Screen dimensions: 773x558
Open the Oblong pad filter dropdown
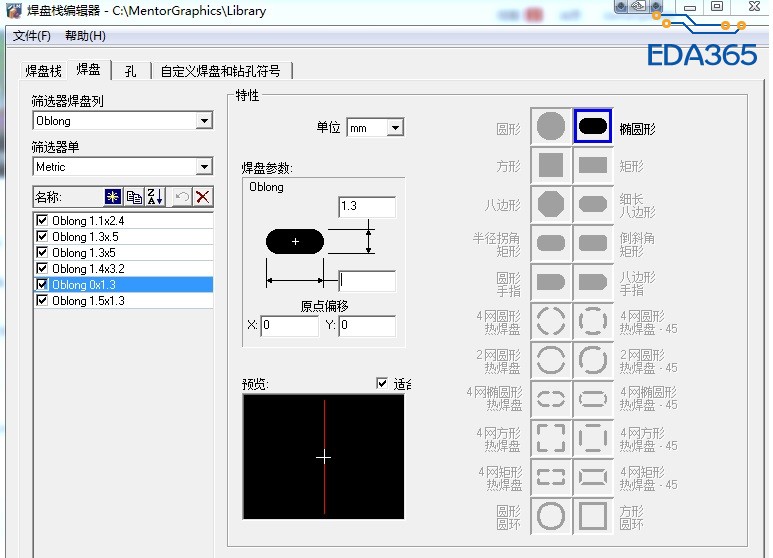click(204, 121)
